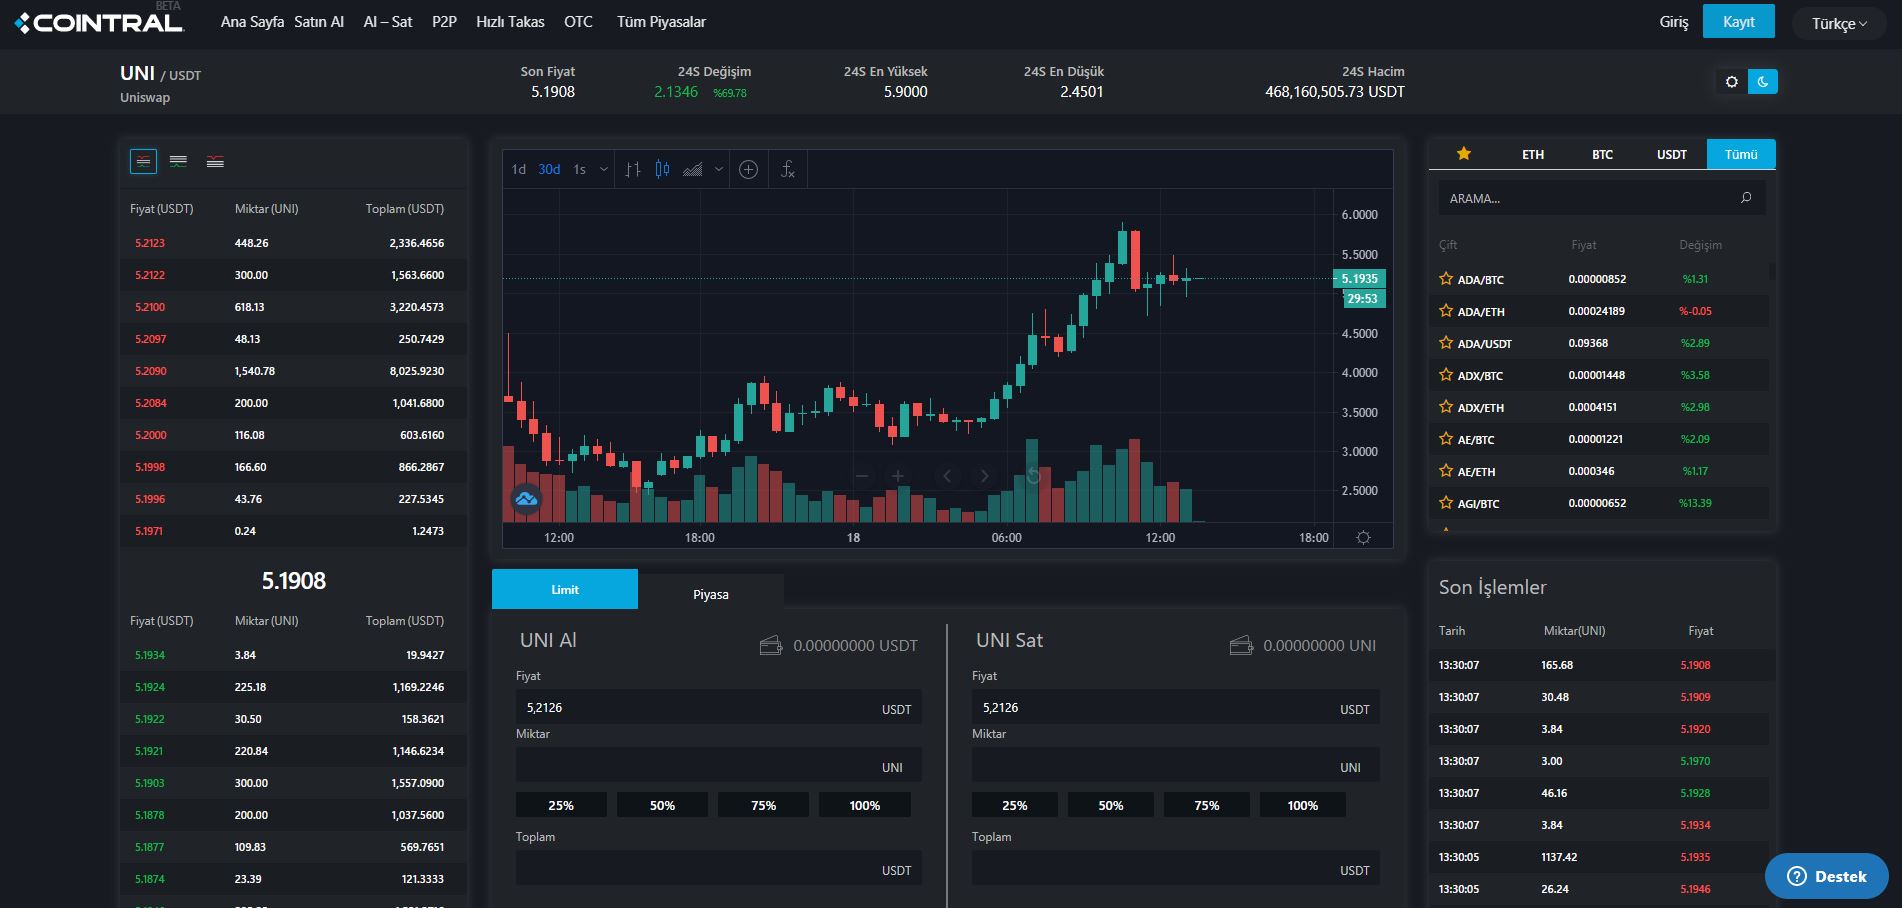Set sell amount to 50%
The width and height of the screenshot is (1902, 908).
[x=1111, y=805]
